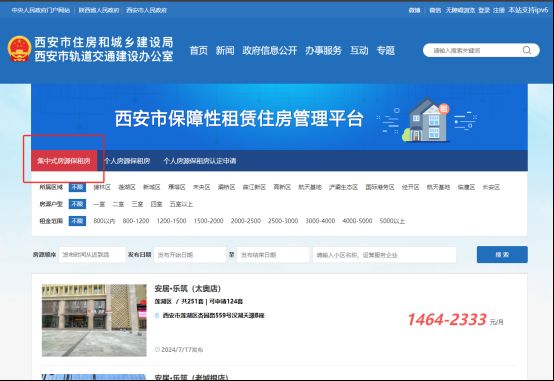The image size is (554, 381).
Task: Open the 安居·乐筑（太奥店）title link
Action: (x=188, y=289)
